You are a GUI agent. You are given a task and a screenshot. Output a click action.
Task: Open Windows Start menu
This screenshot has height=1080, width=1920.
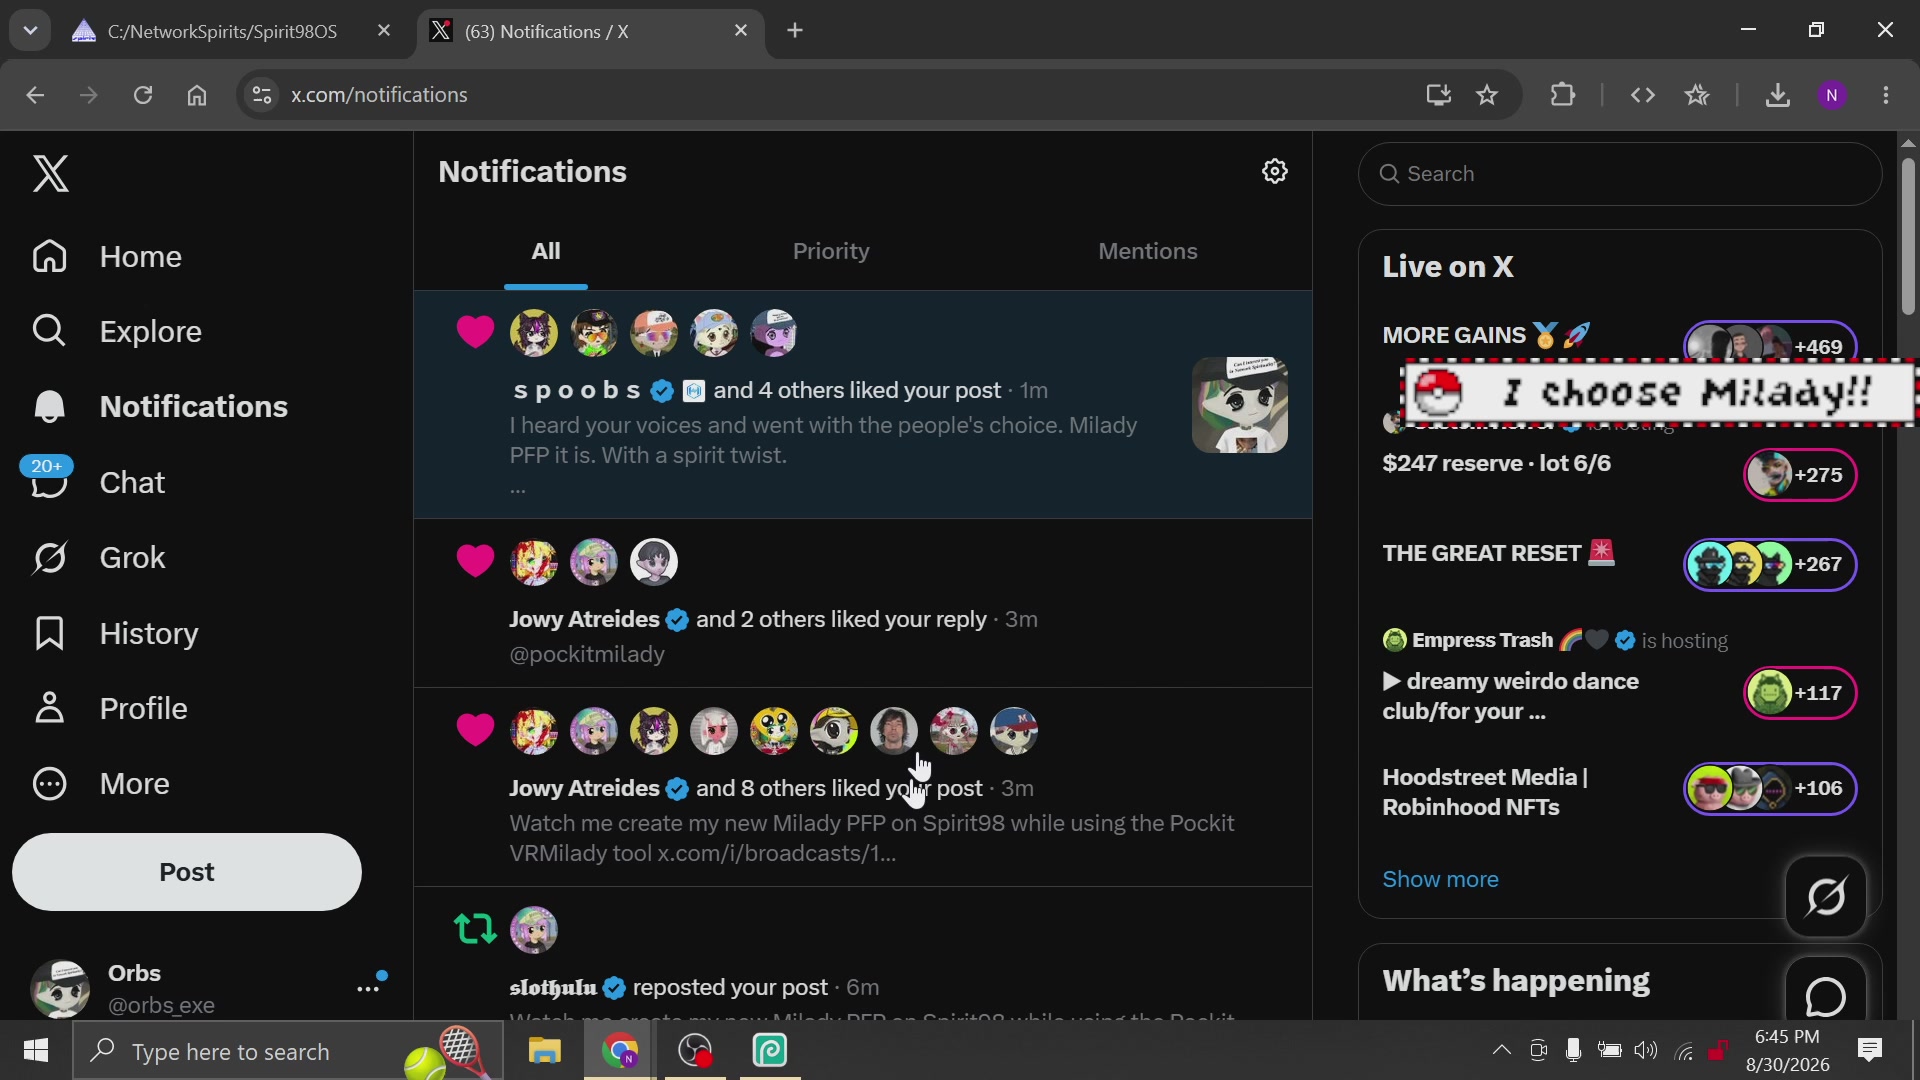(36, 1051)
